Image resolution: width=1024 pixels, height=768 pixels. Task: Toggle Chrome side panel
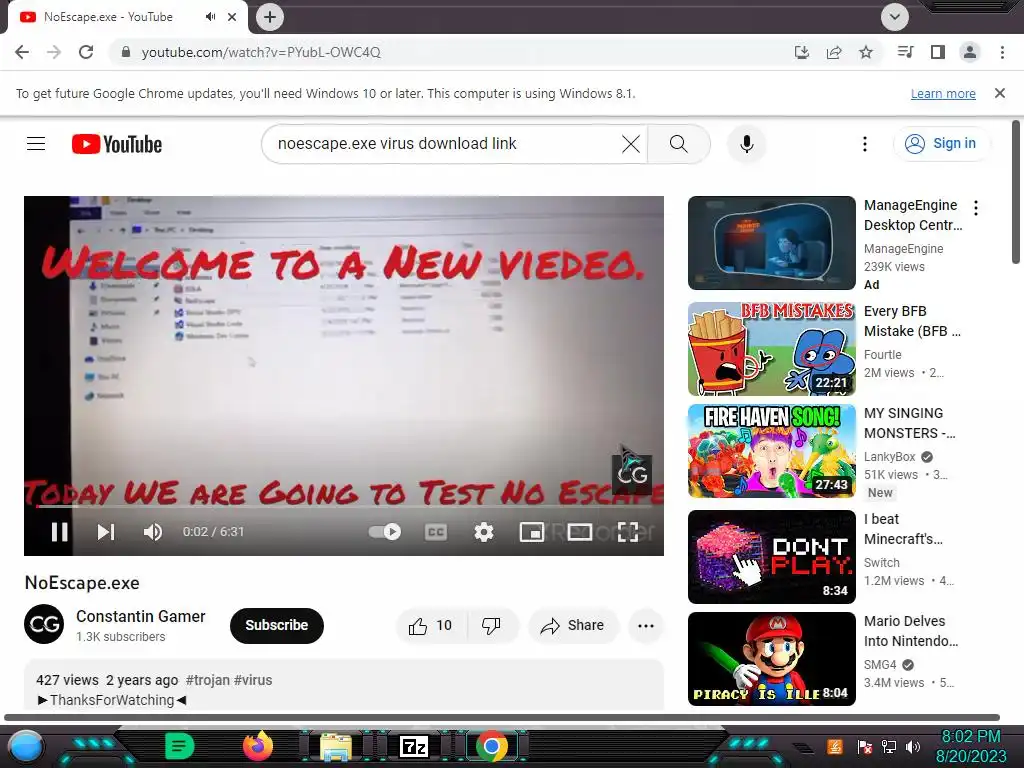tap(938, 52)
